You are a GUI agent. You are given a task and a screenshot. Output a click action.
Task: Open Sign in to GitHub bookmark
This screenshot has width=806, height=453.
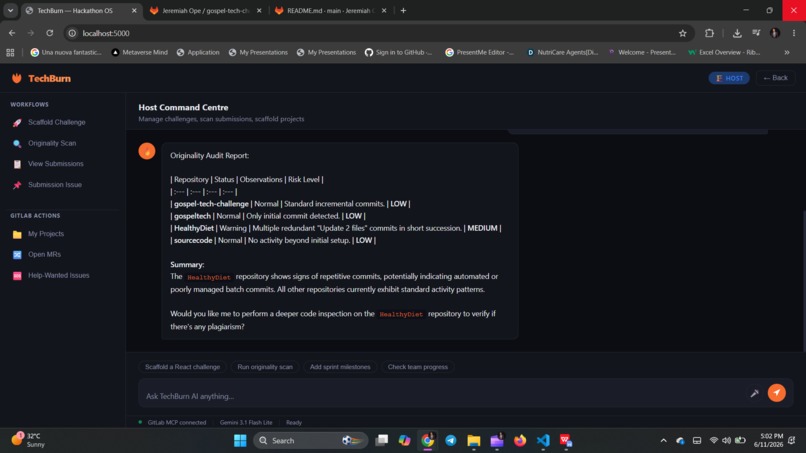point(398,52)
